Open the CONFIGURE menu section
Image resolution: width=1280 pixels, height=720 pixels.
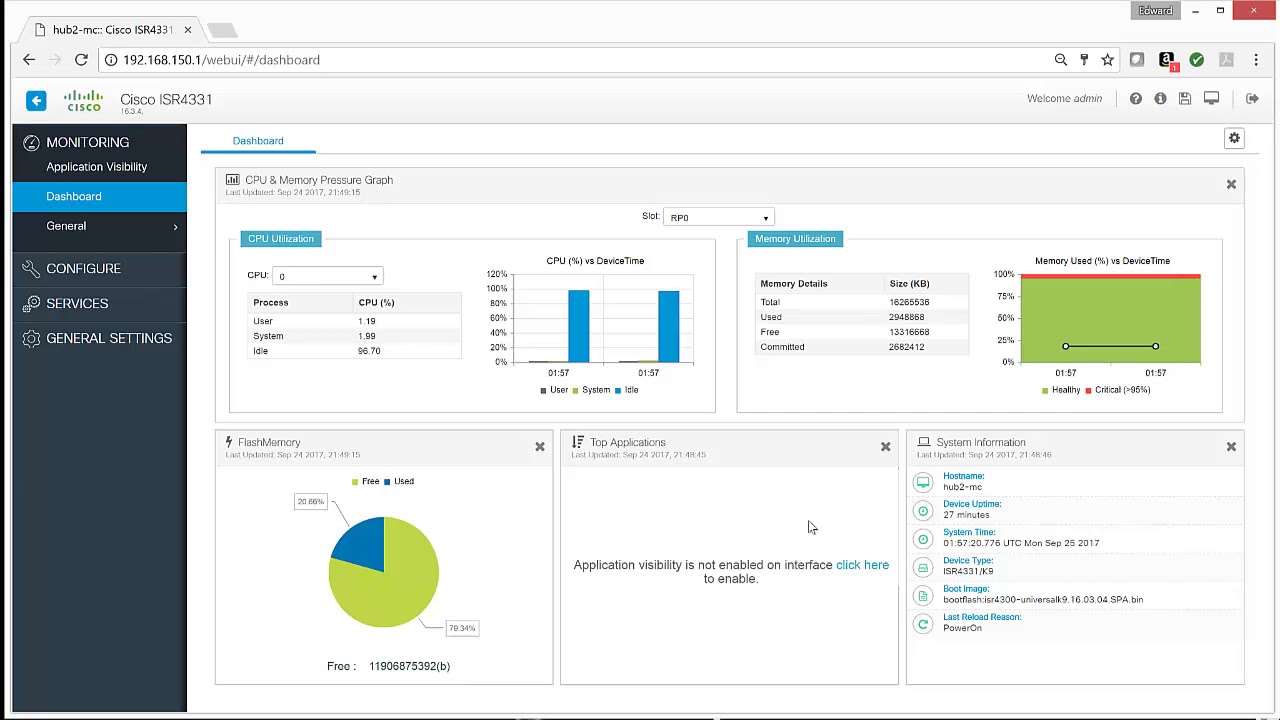pos(83,269)
